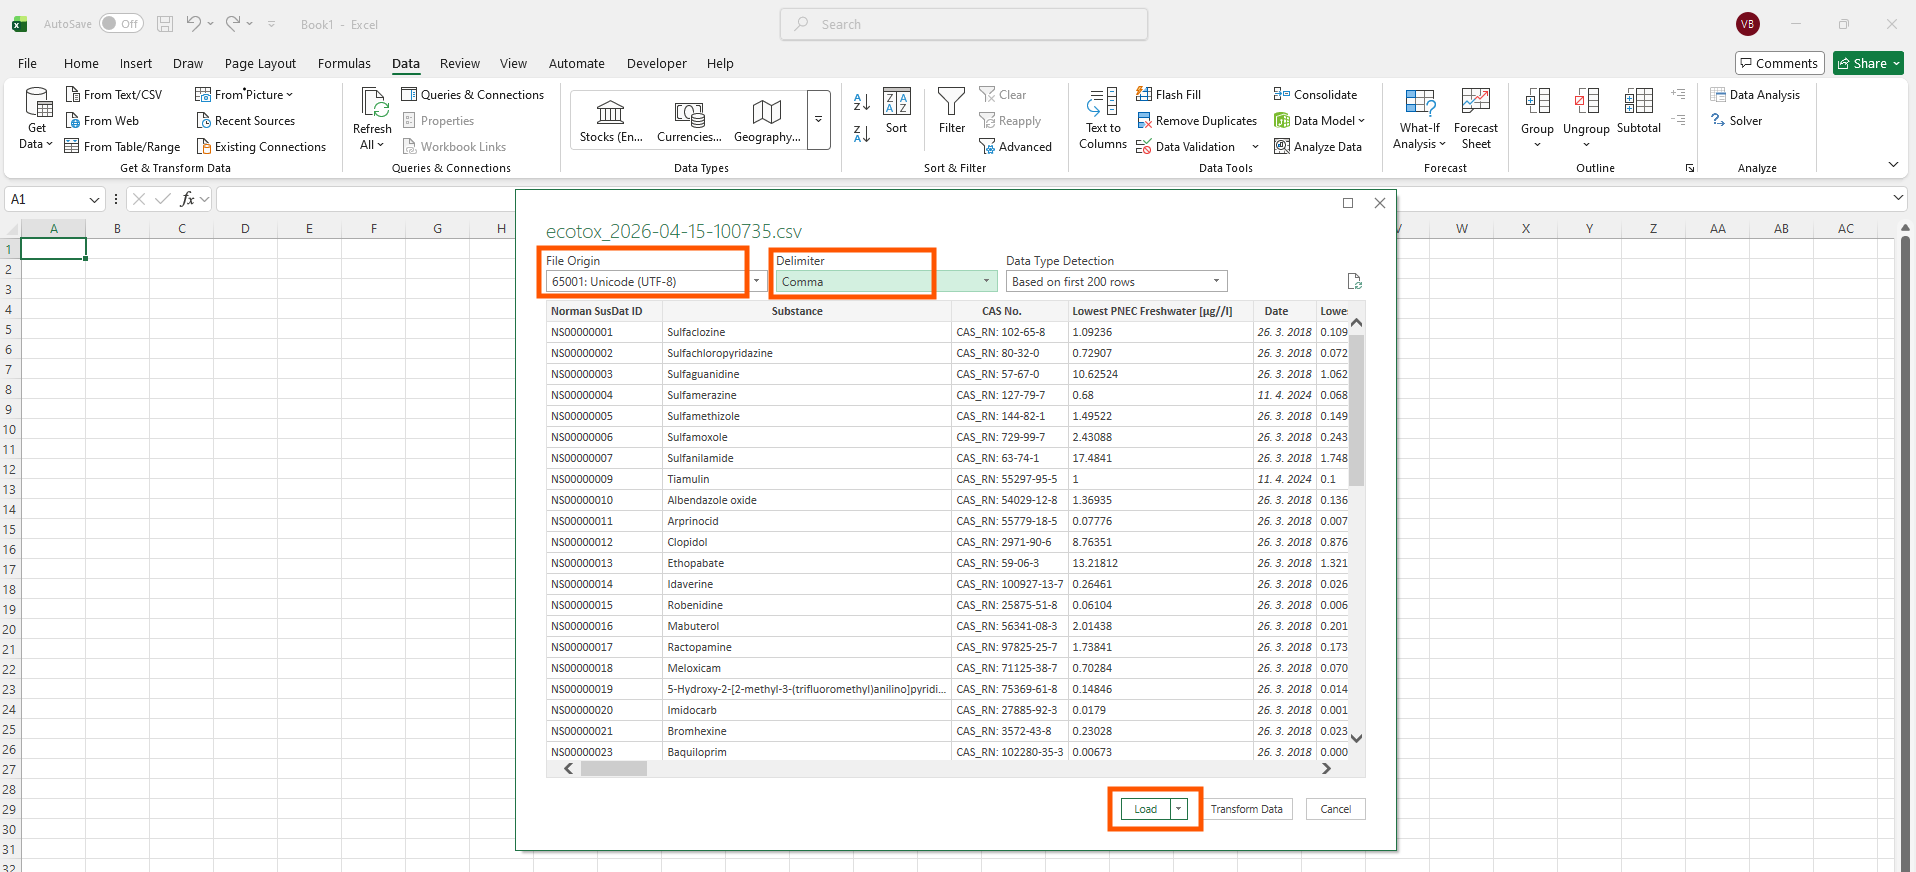The image size is (1916, 872).
Task: Switch to the Formulas ribbon tab
Action: [x=344, y=64]
